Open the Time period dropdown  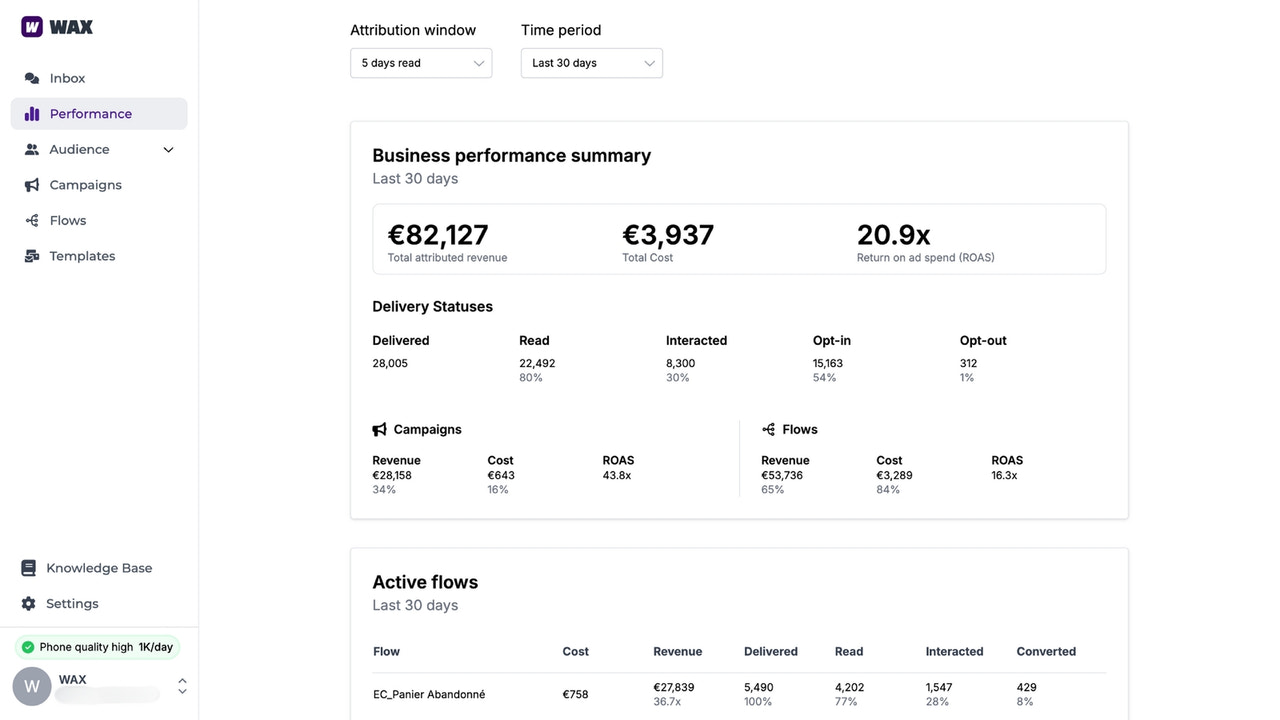tap(591, 62)
